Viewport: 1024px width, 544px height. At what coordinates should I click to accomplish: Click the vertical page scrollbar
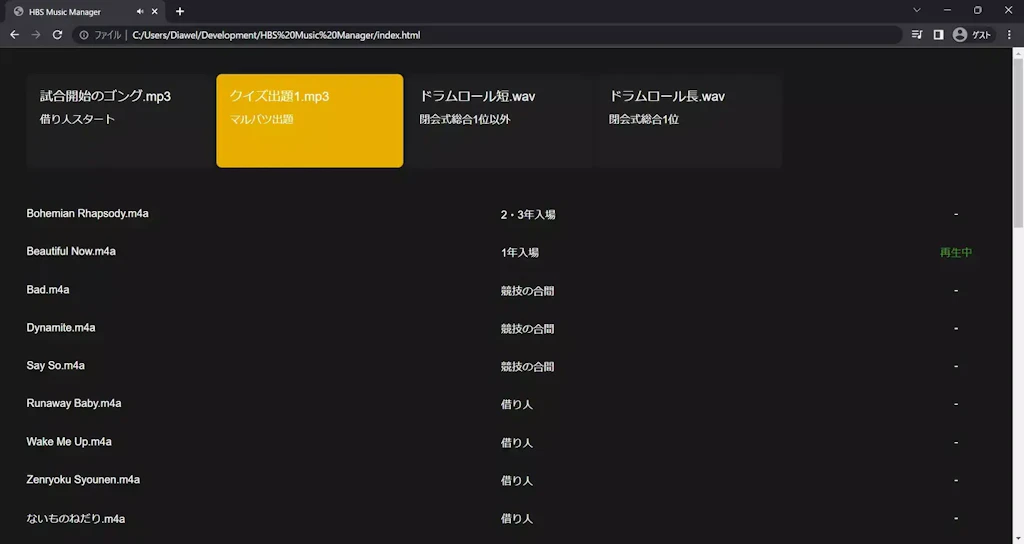click(1018, 142)
